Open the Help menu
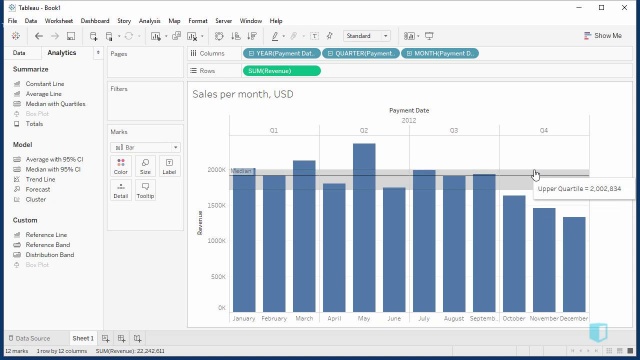 point(276,21)
